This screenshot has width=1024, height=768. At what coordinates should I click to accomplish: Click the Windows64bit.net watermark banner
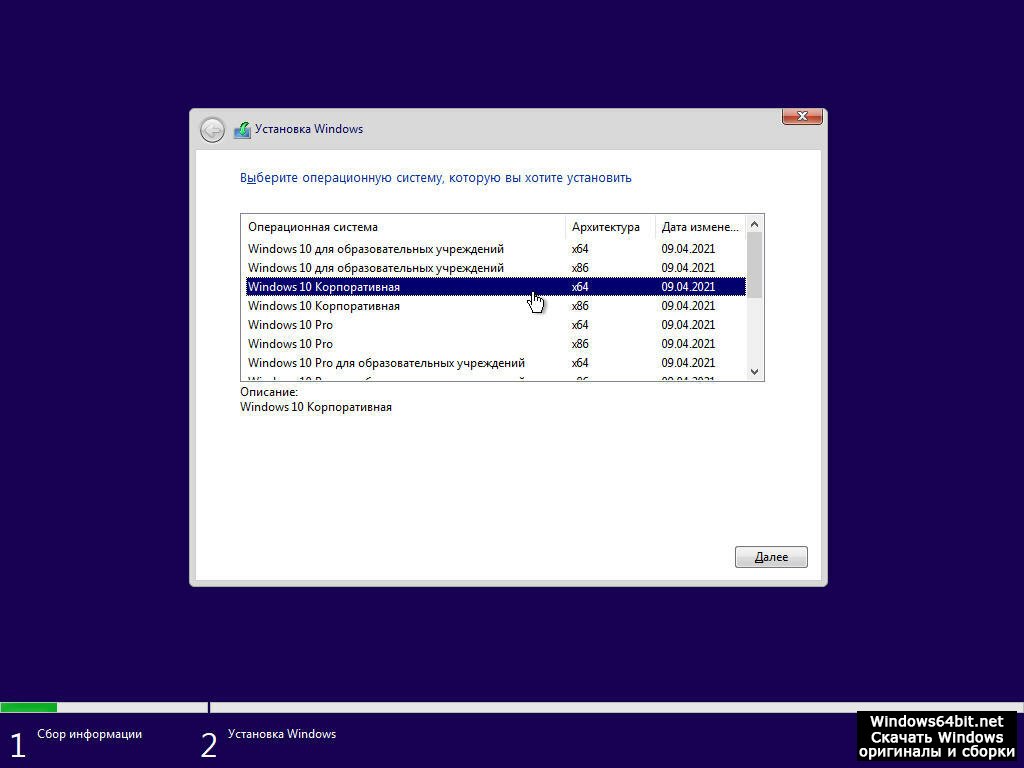[936, 736]
